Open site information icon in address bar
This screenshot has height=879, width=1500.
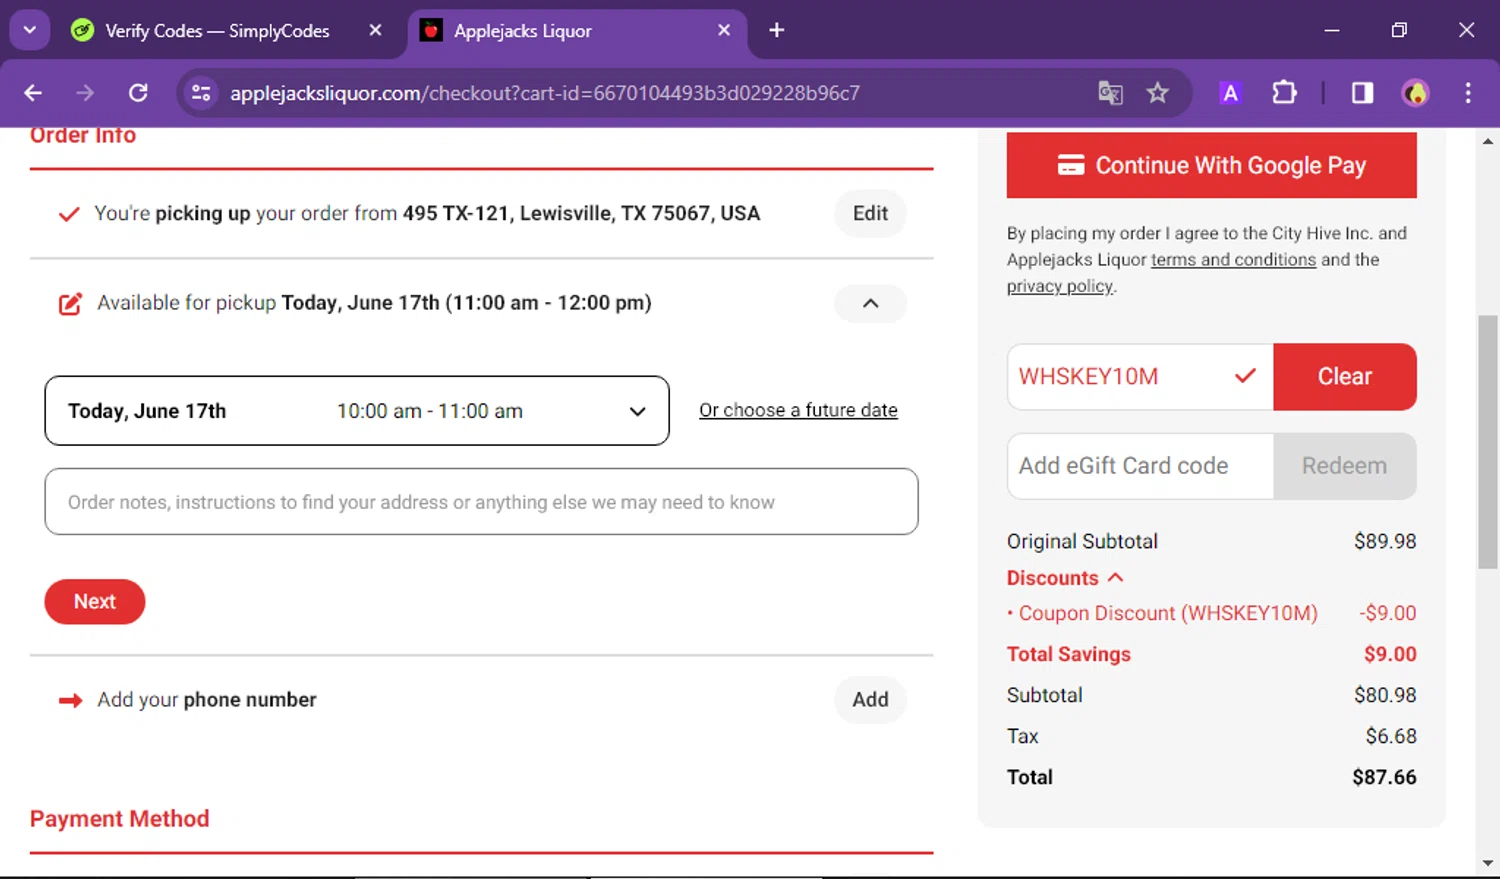tap(201, 93)
